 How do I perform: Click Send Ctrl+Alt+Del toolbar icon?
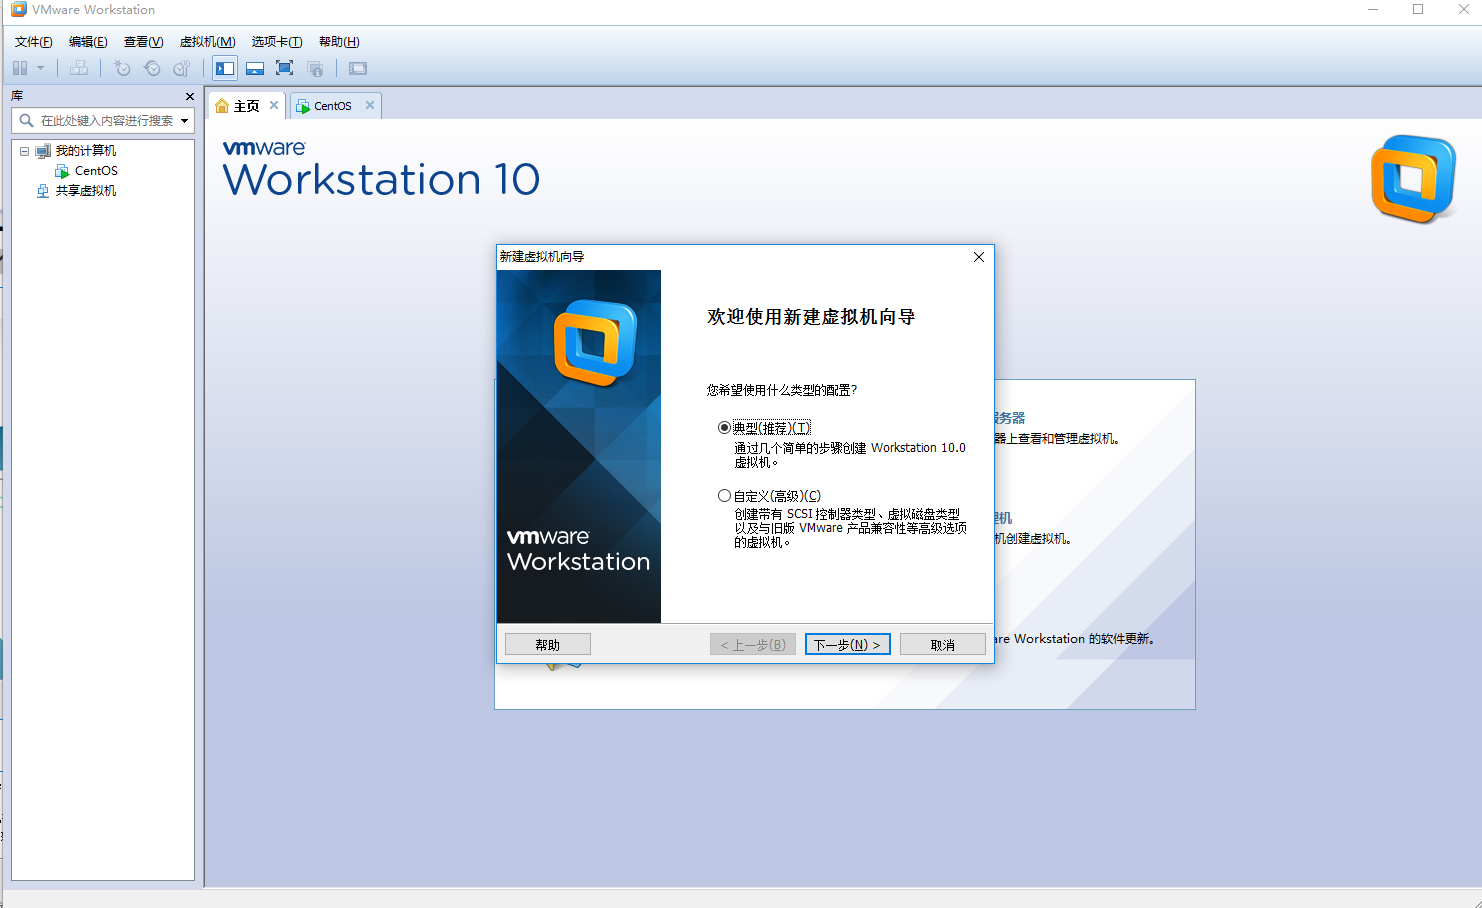[x=79, y=68]
